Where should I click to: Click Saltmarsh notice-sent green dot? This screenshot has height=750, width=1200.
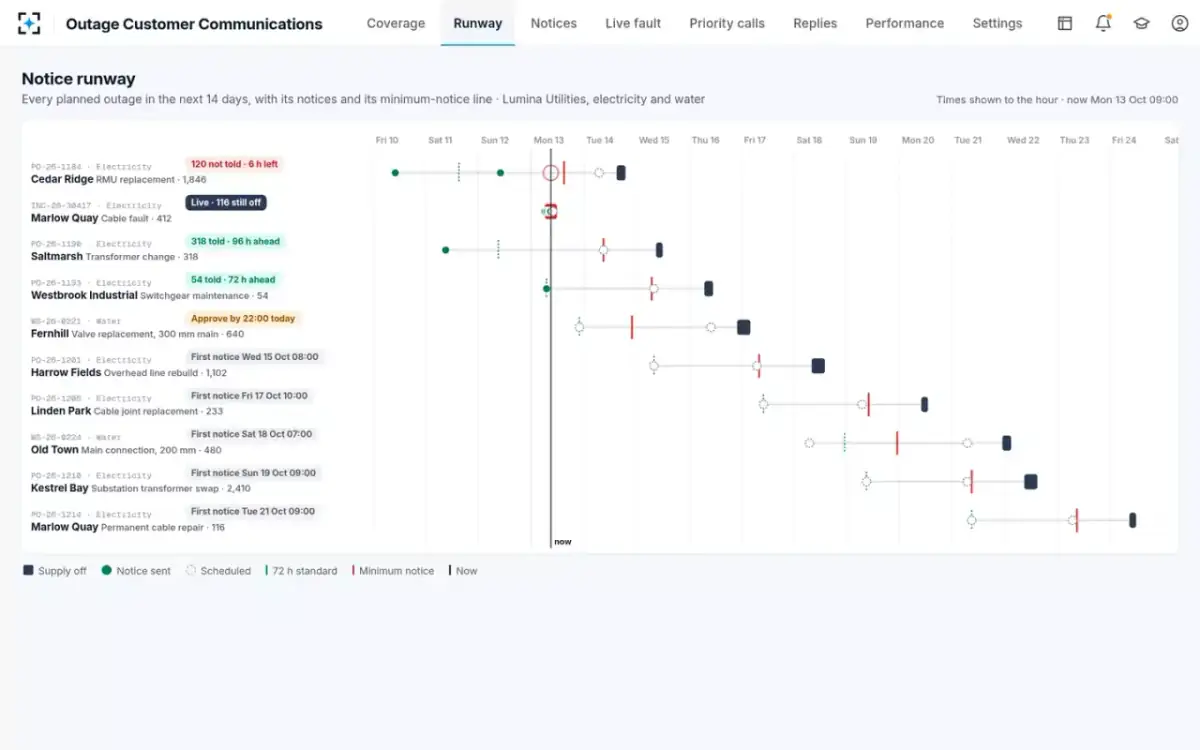click(446, 250)
